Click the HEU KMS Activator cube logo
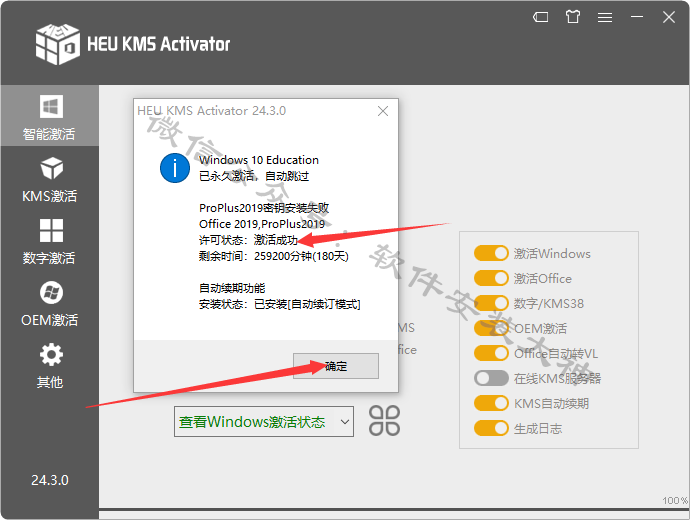Image resolution: width=690 pixels, height=520 pixels. pos(58,44)
